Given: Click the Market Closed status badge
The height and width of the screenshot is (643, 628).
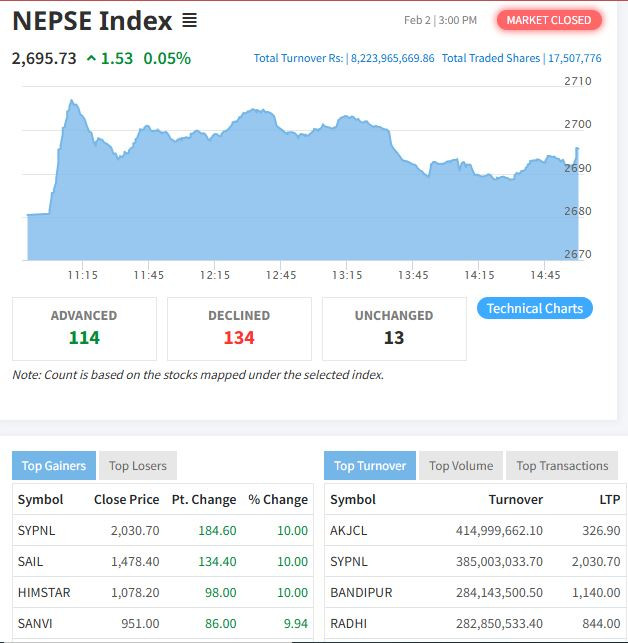Looking at the screenshot, I should (549, 20).
